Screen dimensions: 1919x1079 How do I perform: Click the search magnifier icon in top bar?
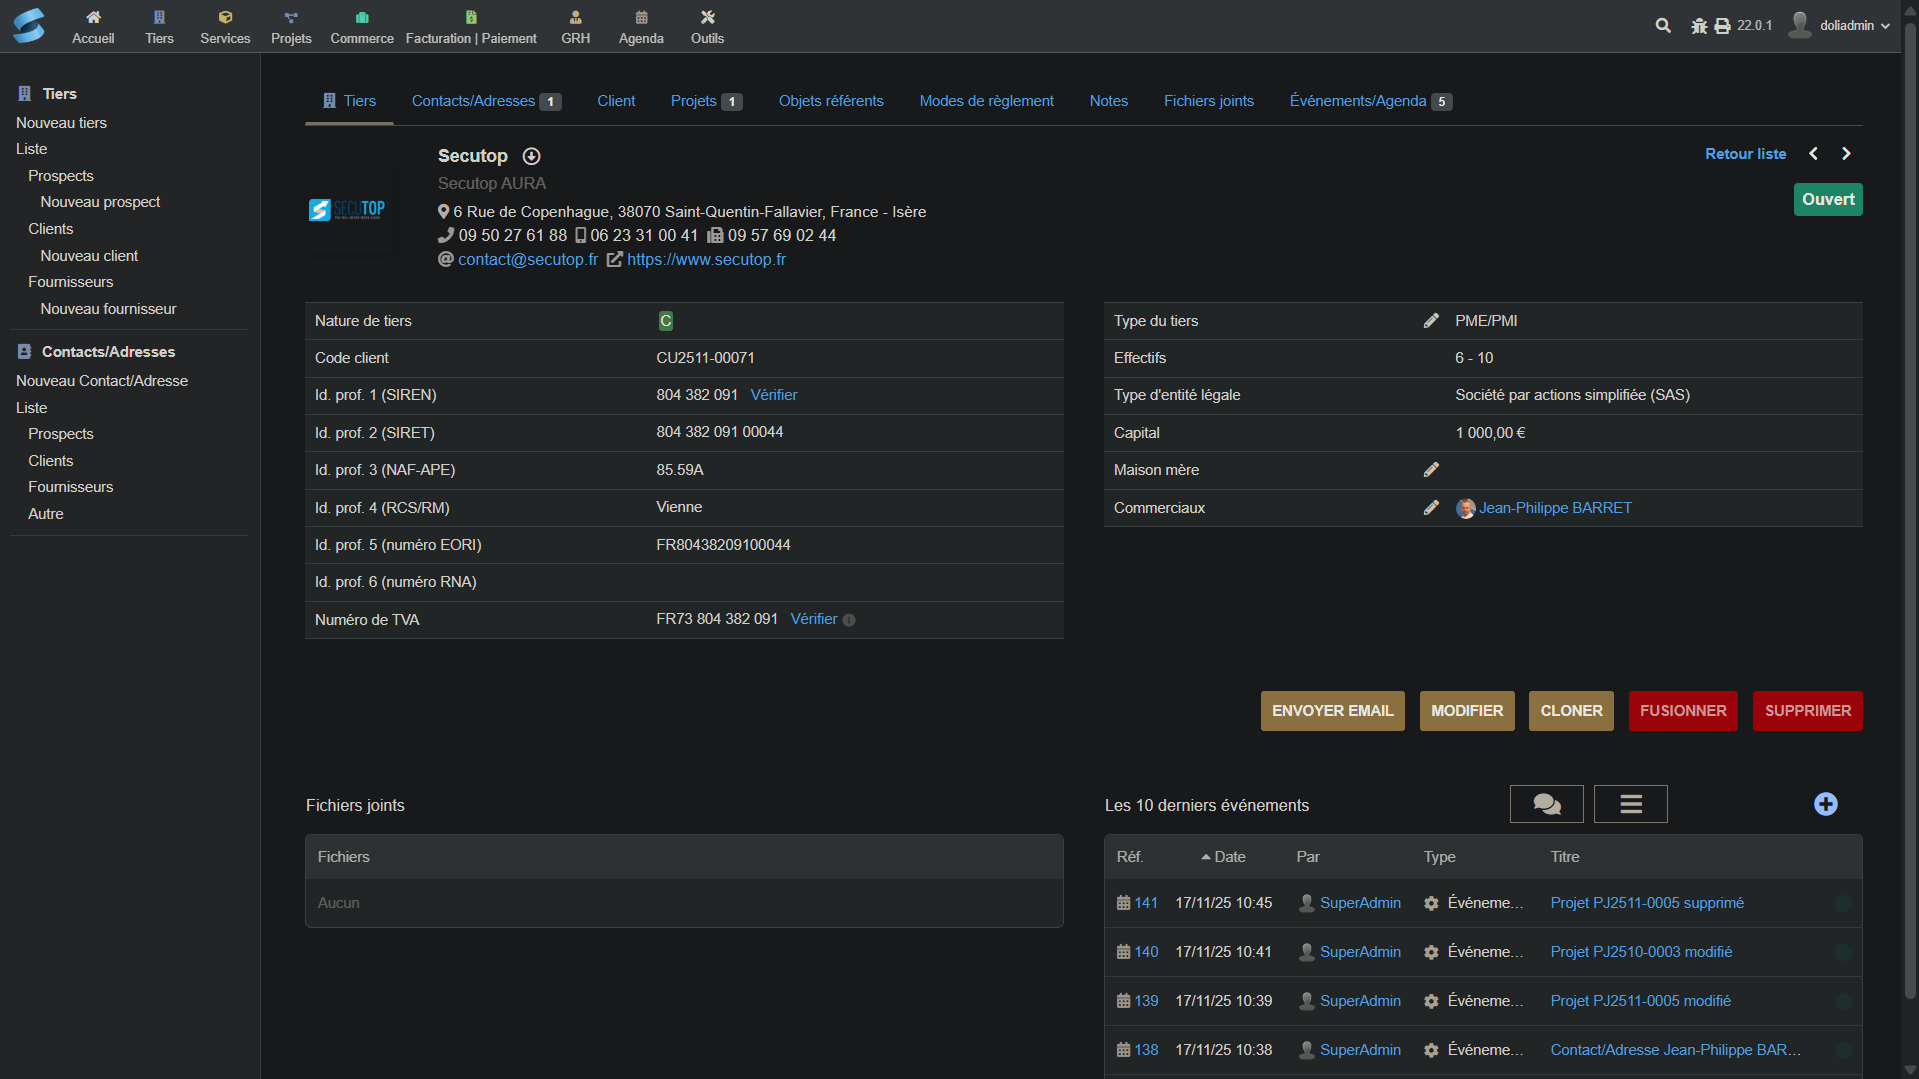[x=1663, y=26]
